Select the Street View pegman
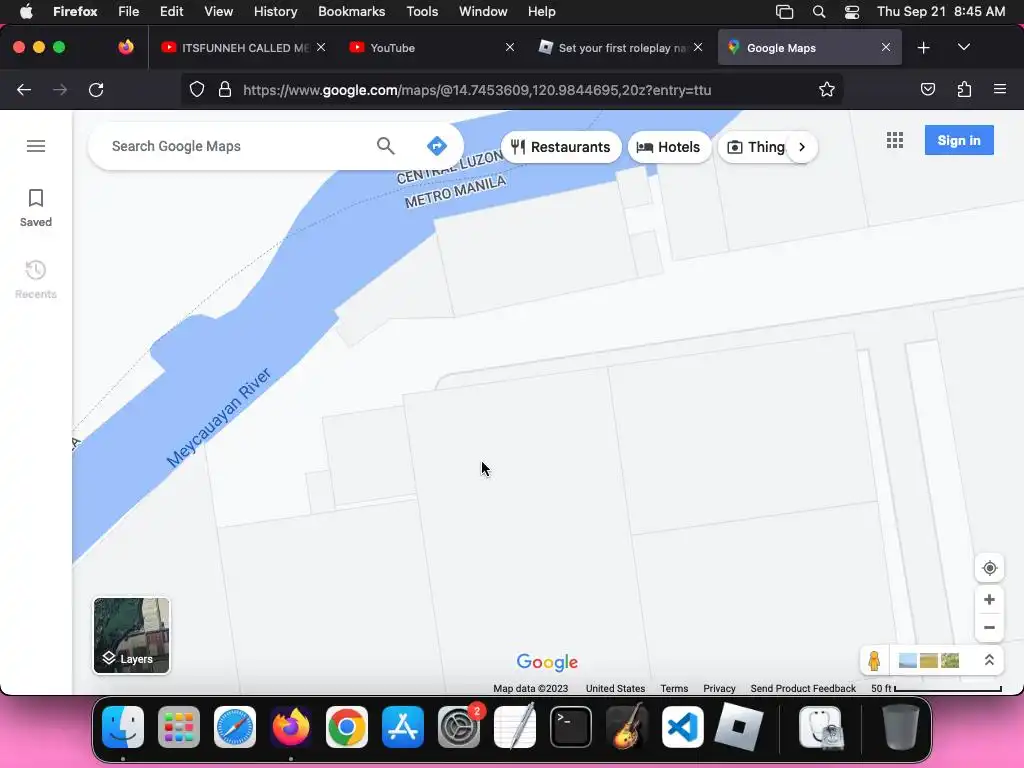 coord(874,661)
